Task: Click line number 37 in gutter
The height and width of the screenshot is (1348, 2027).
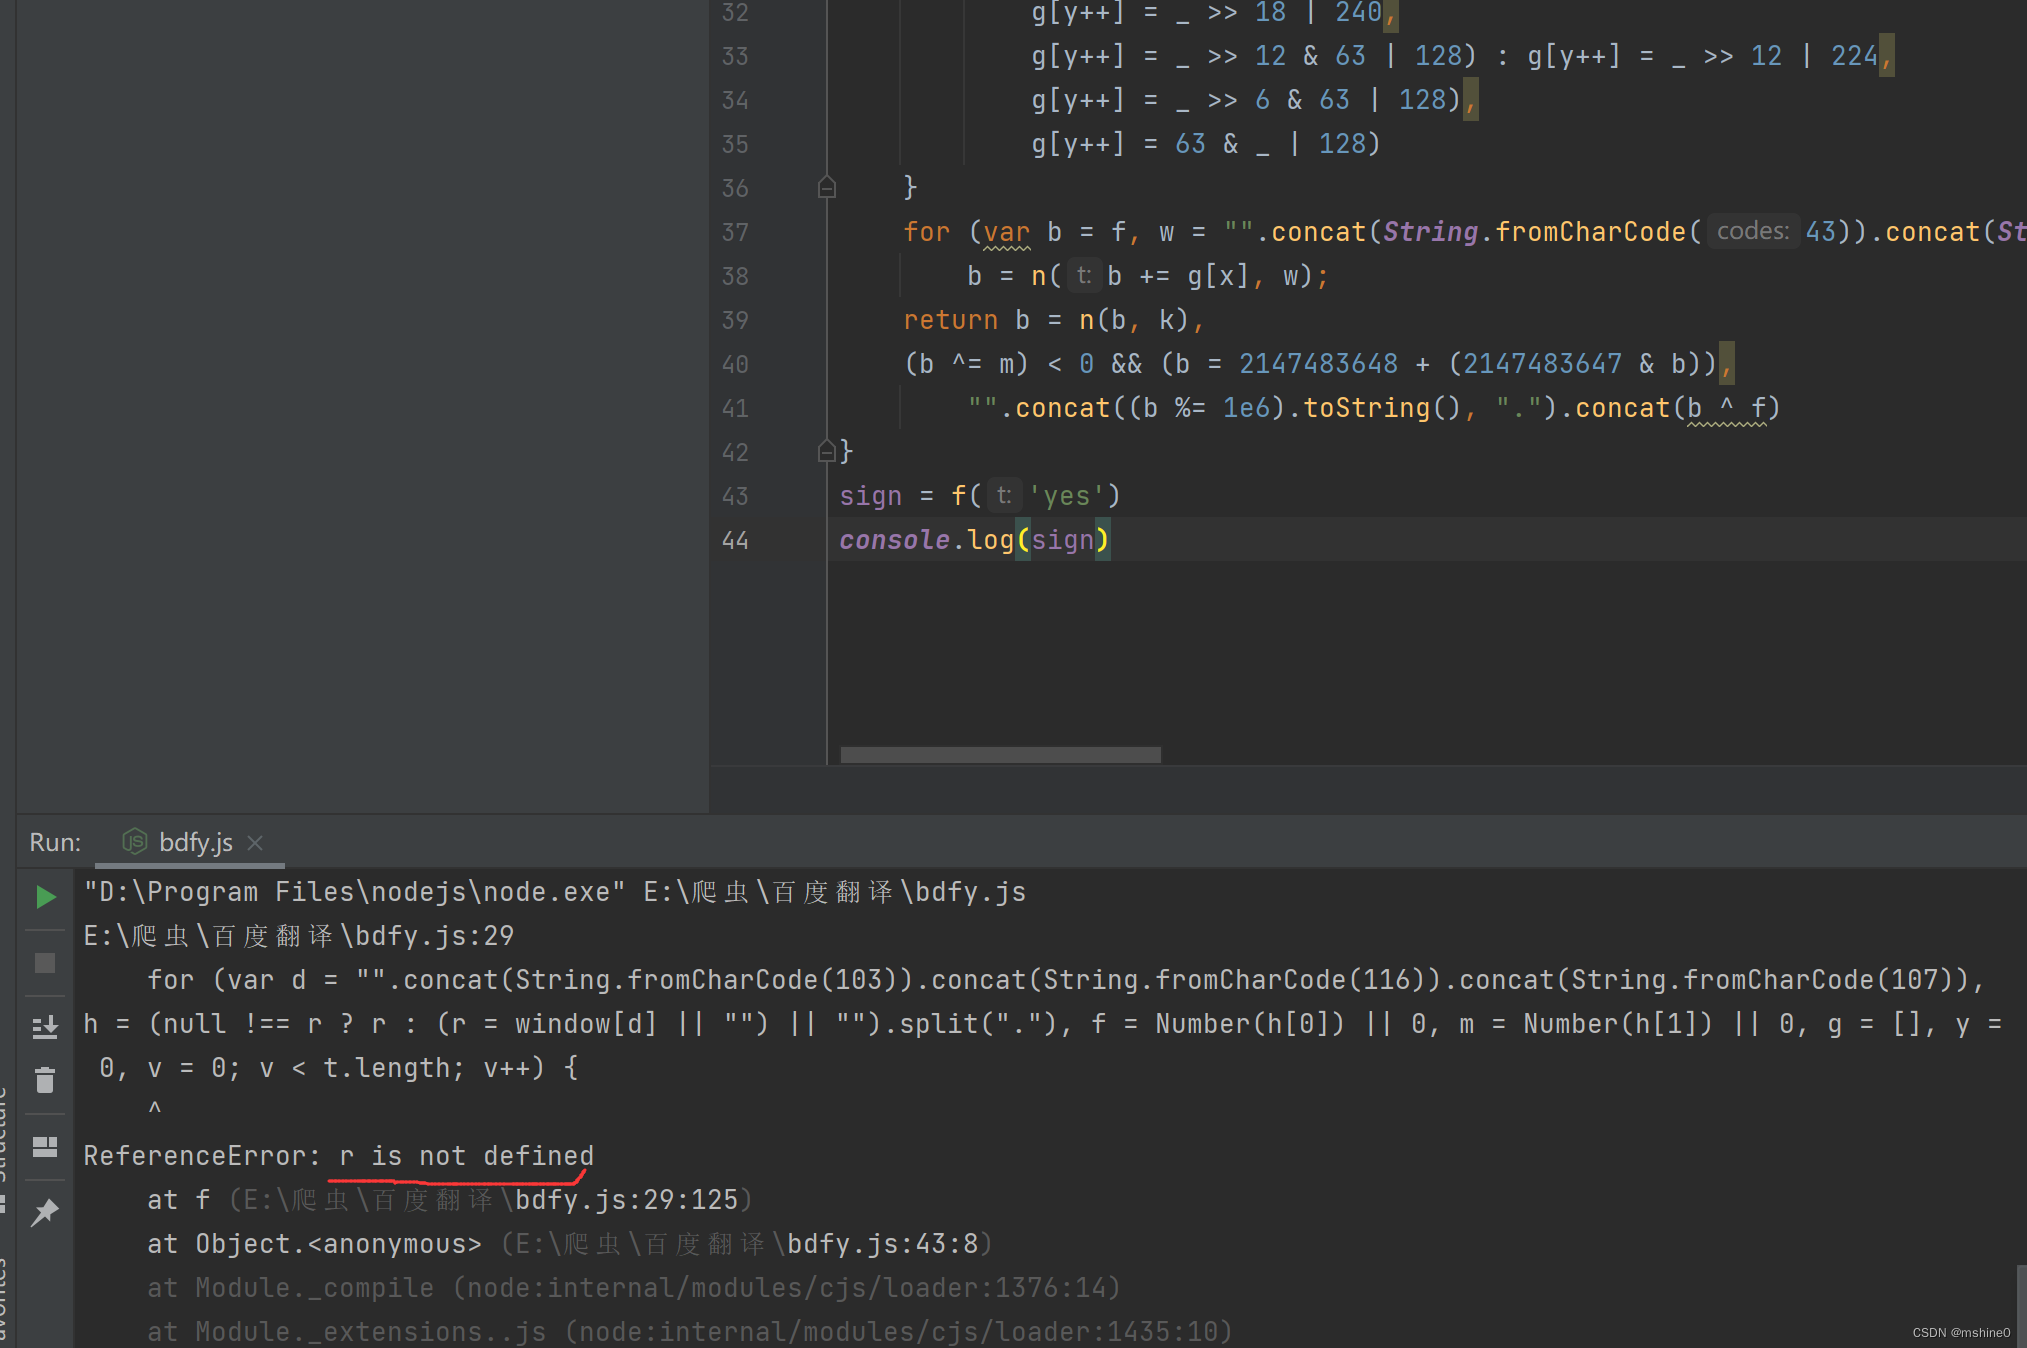Action: (x=735, y=232)
